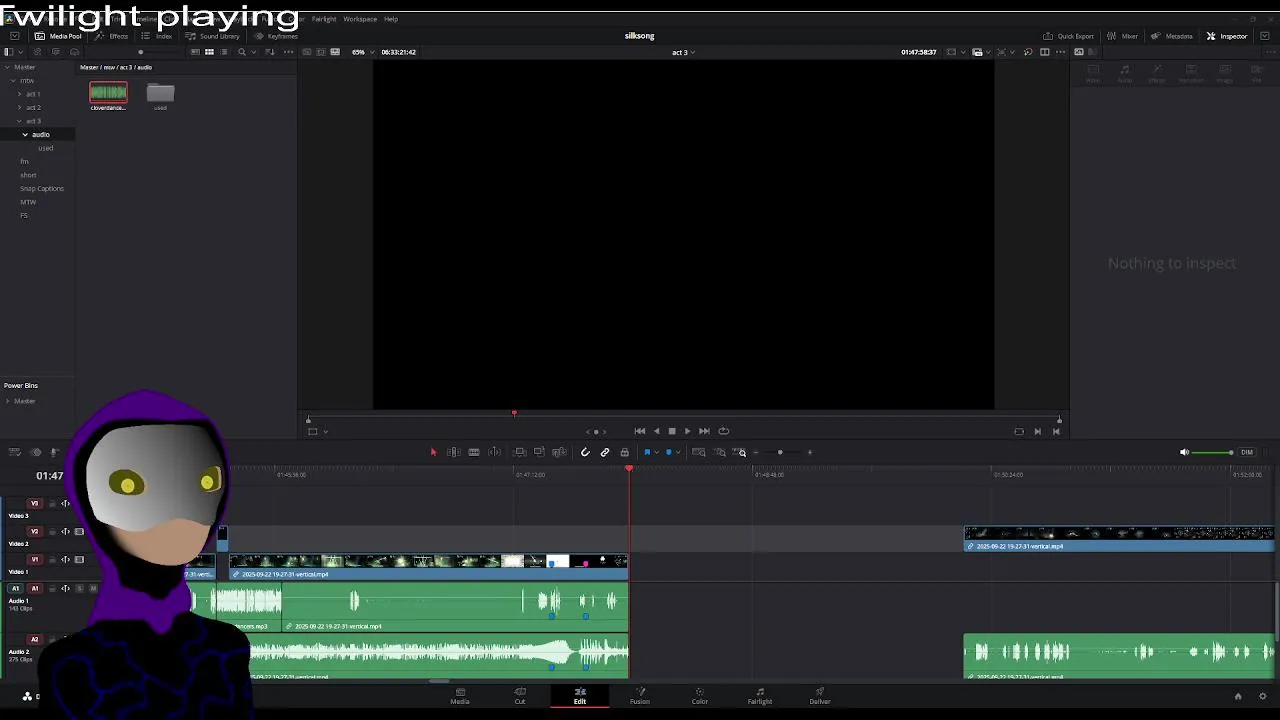The image size is (1280, 720).
Task: Open the used folder thumbnail
Action: [x=160, y=94]
